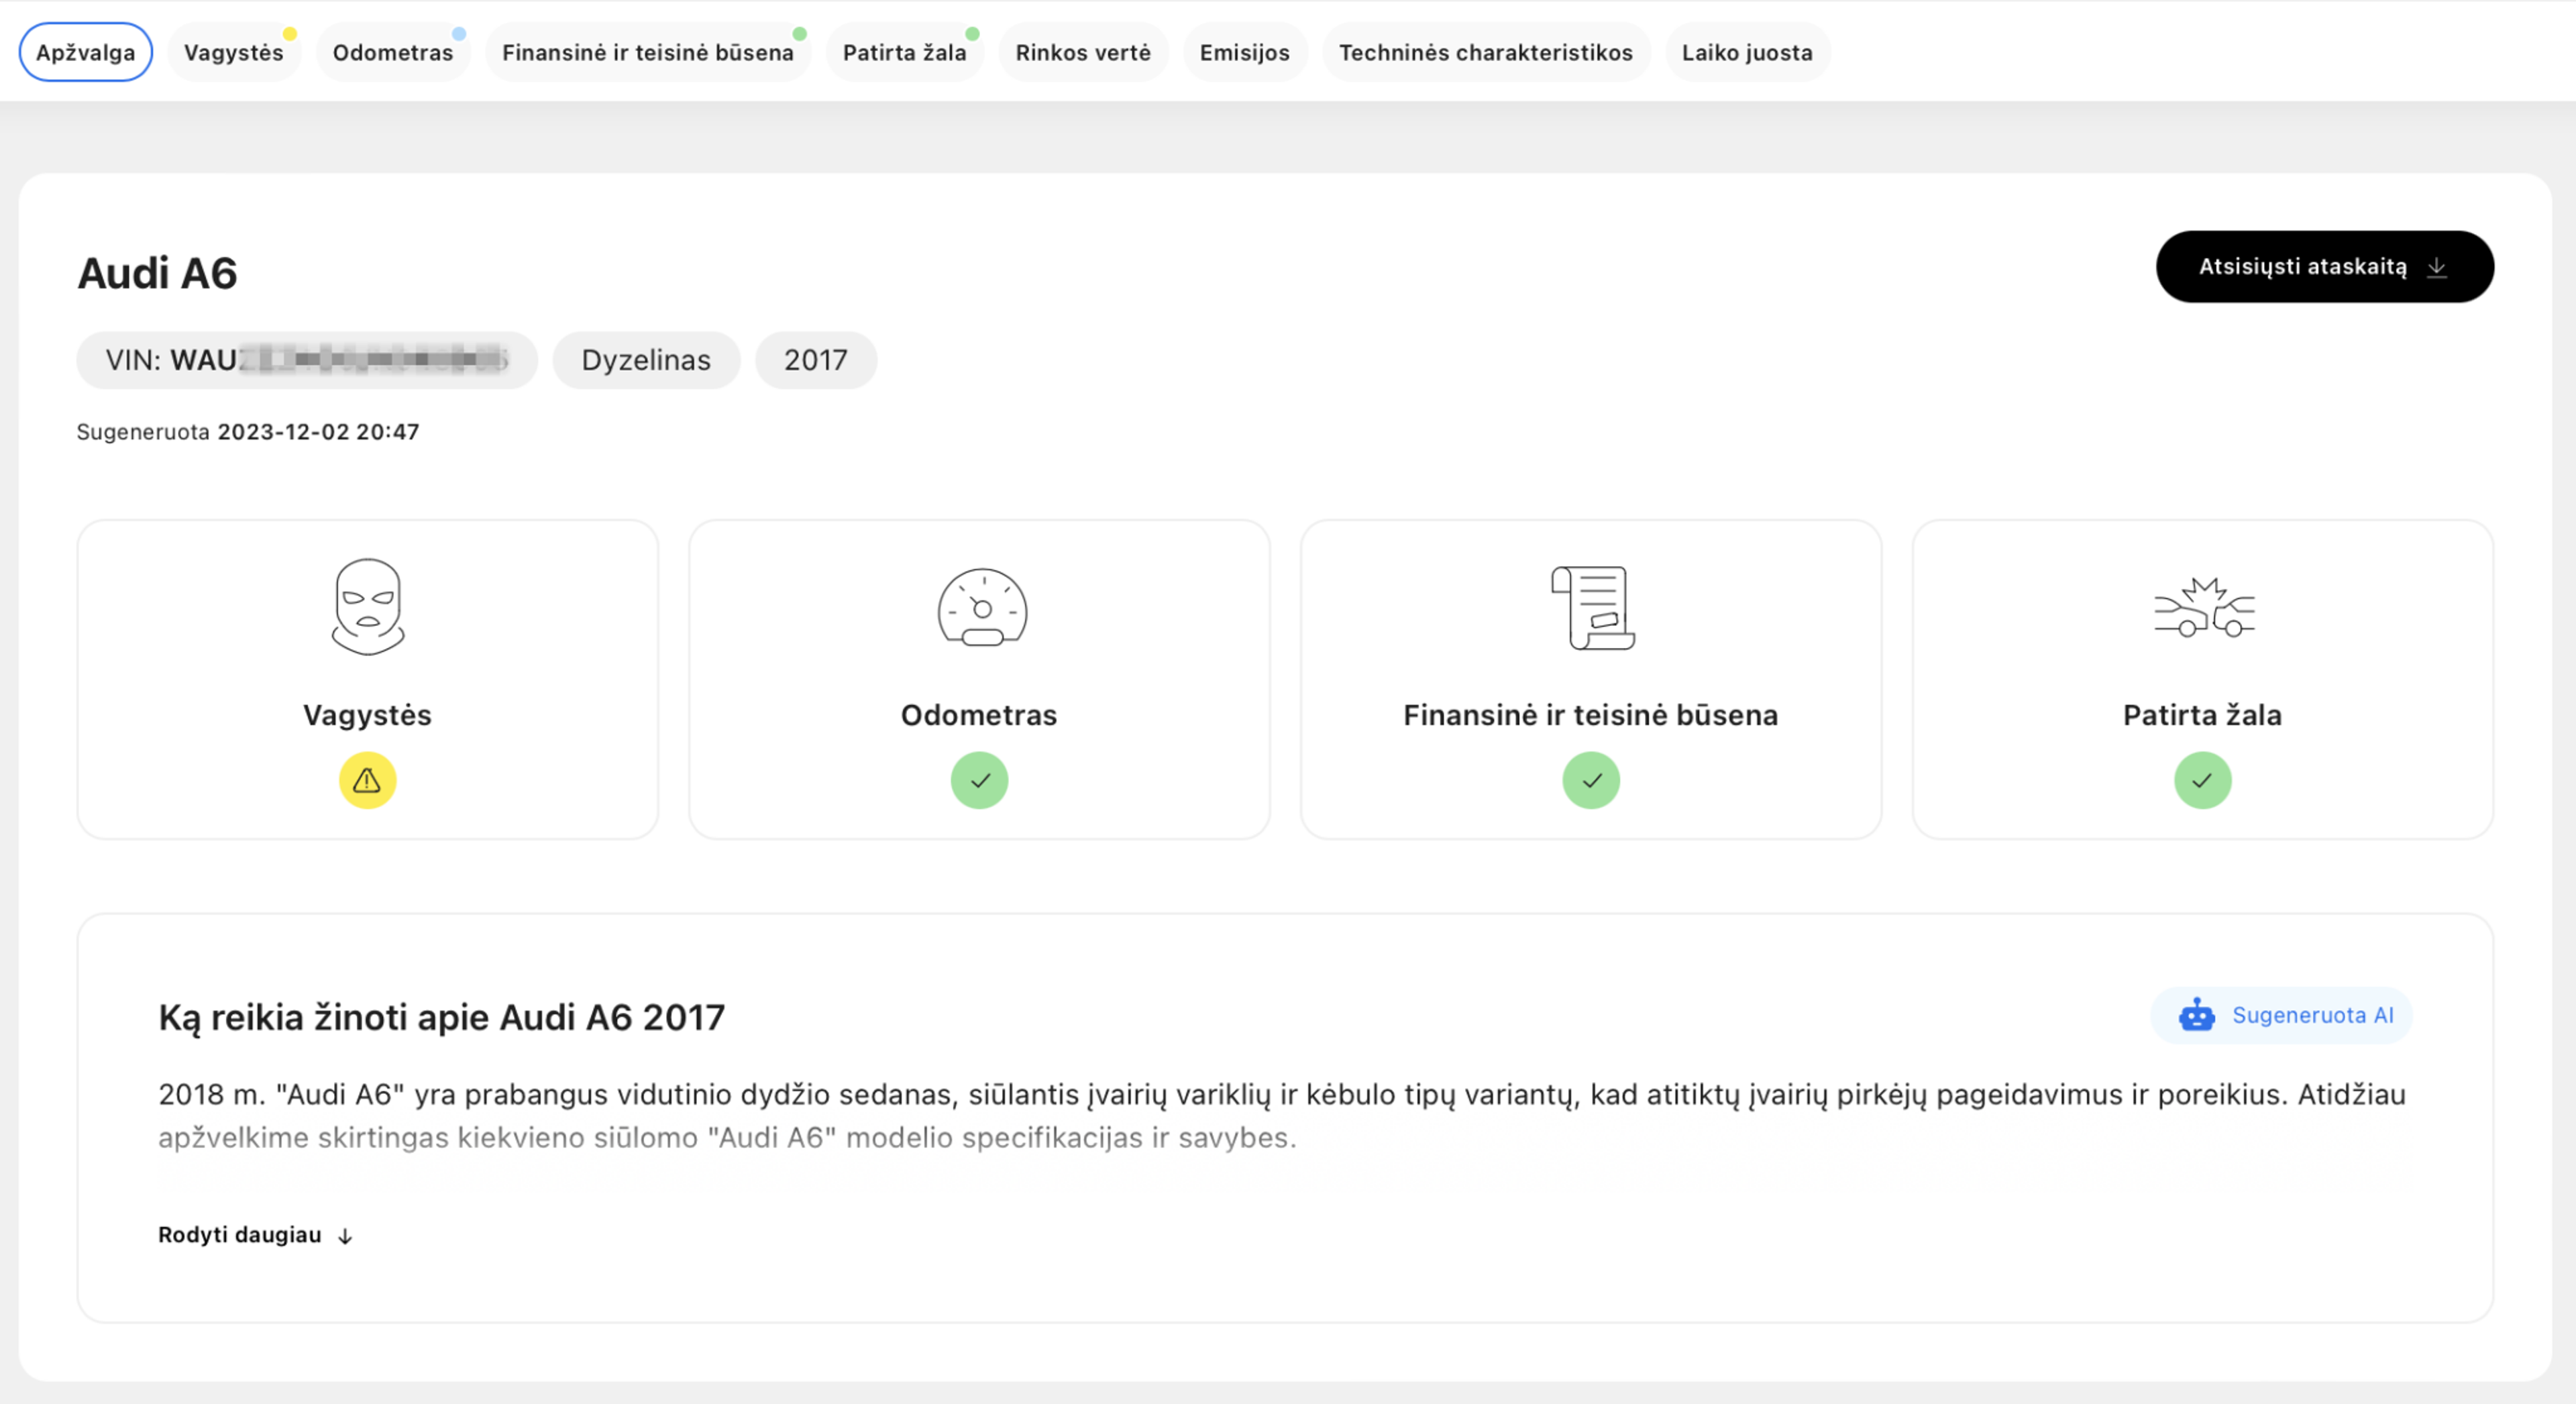Expand text with Rodyti daugiau
This screenshot has width=2576, height=1404.
pos(240,1235)
